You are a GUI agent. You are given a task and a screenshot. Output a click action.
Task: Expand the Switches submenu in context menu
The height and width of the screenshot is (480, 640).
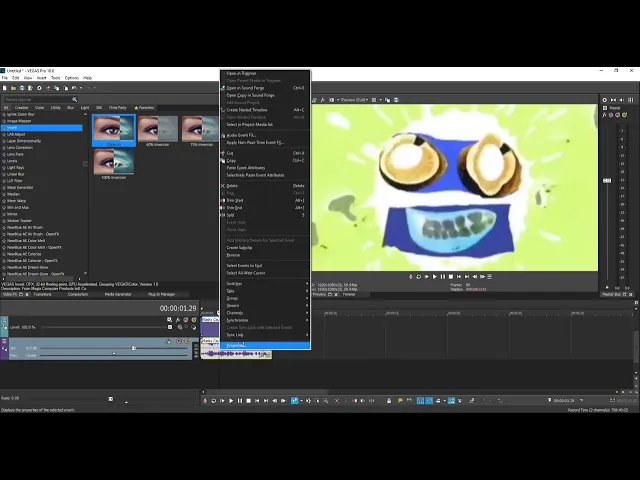click(x=264, y=284)
